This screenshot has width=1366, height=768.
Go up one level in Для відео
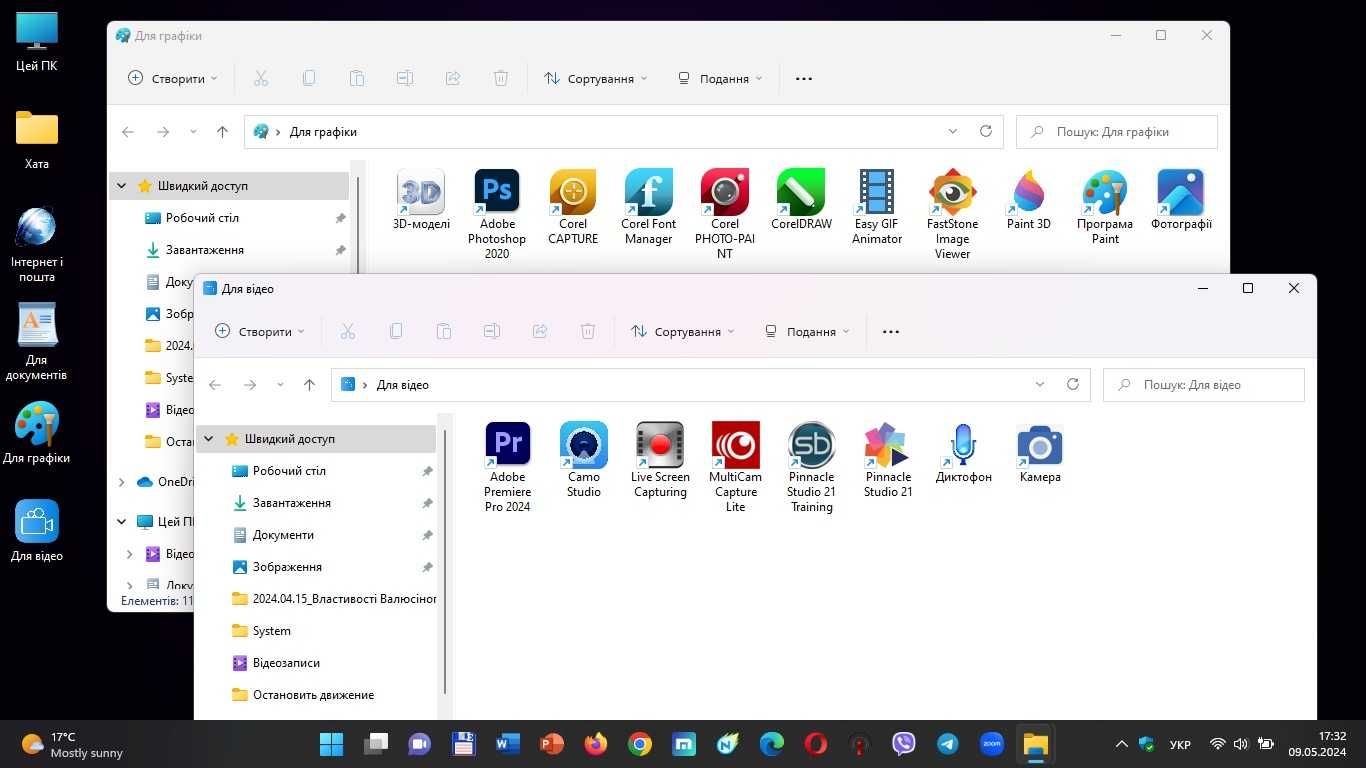(310, 384)
